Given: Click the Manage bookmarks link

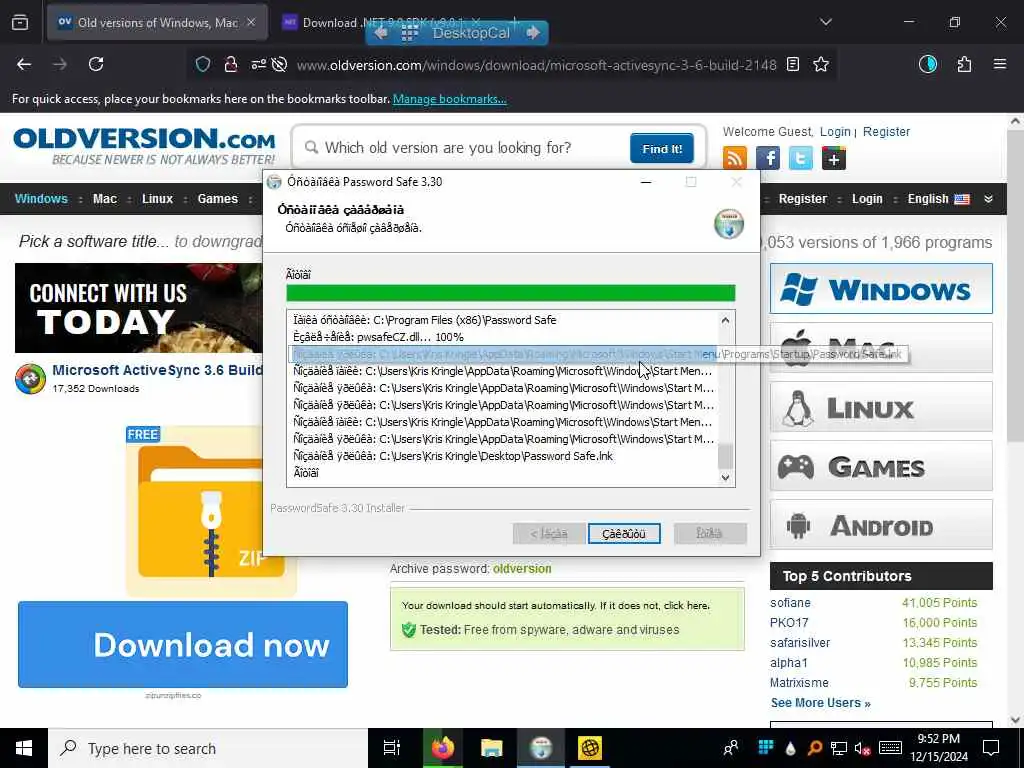Looking at the screenshot, I should [x=449, y=99].
